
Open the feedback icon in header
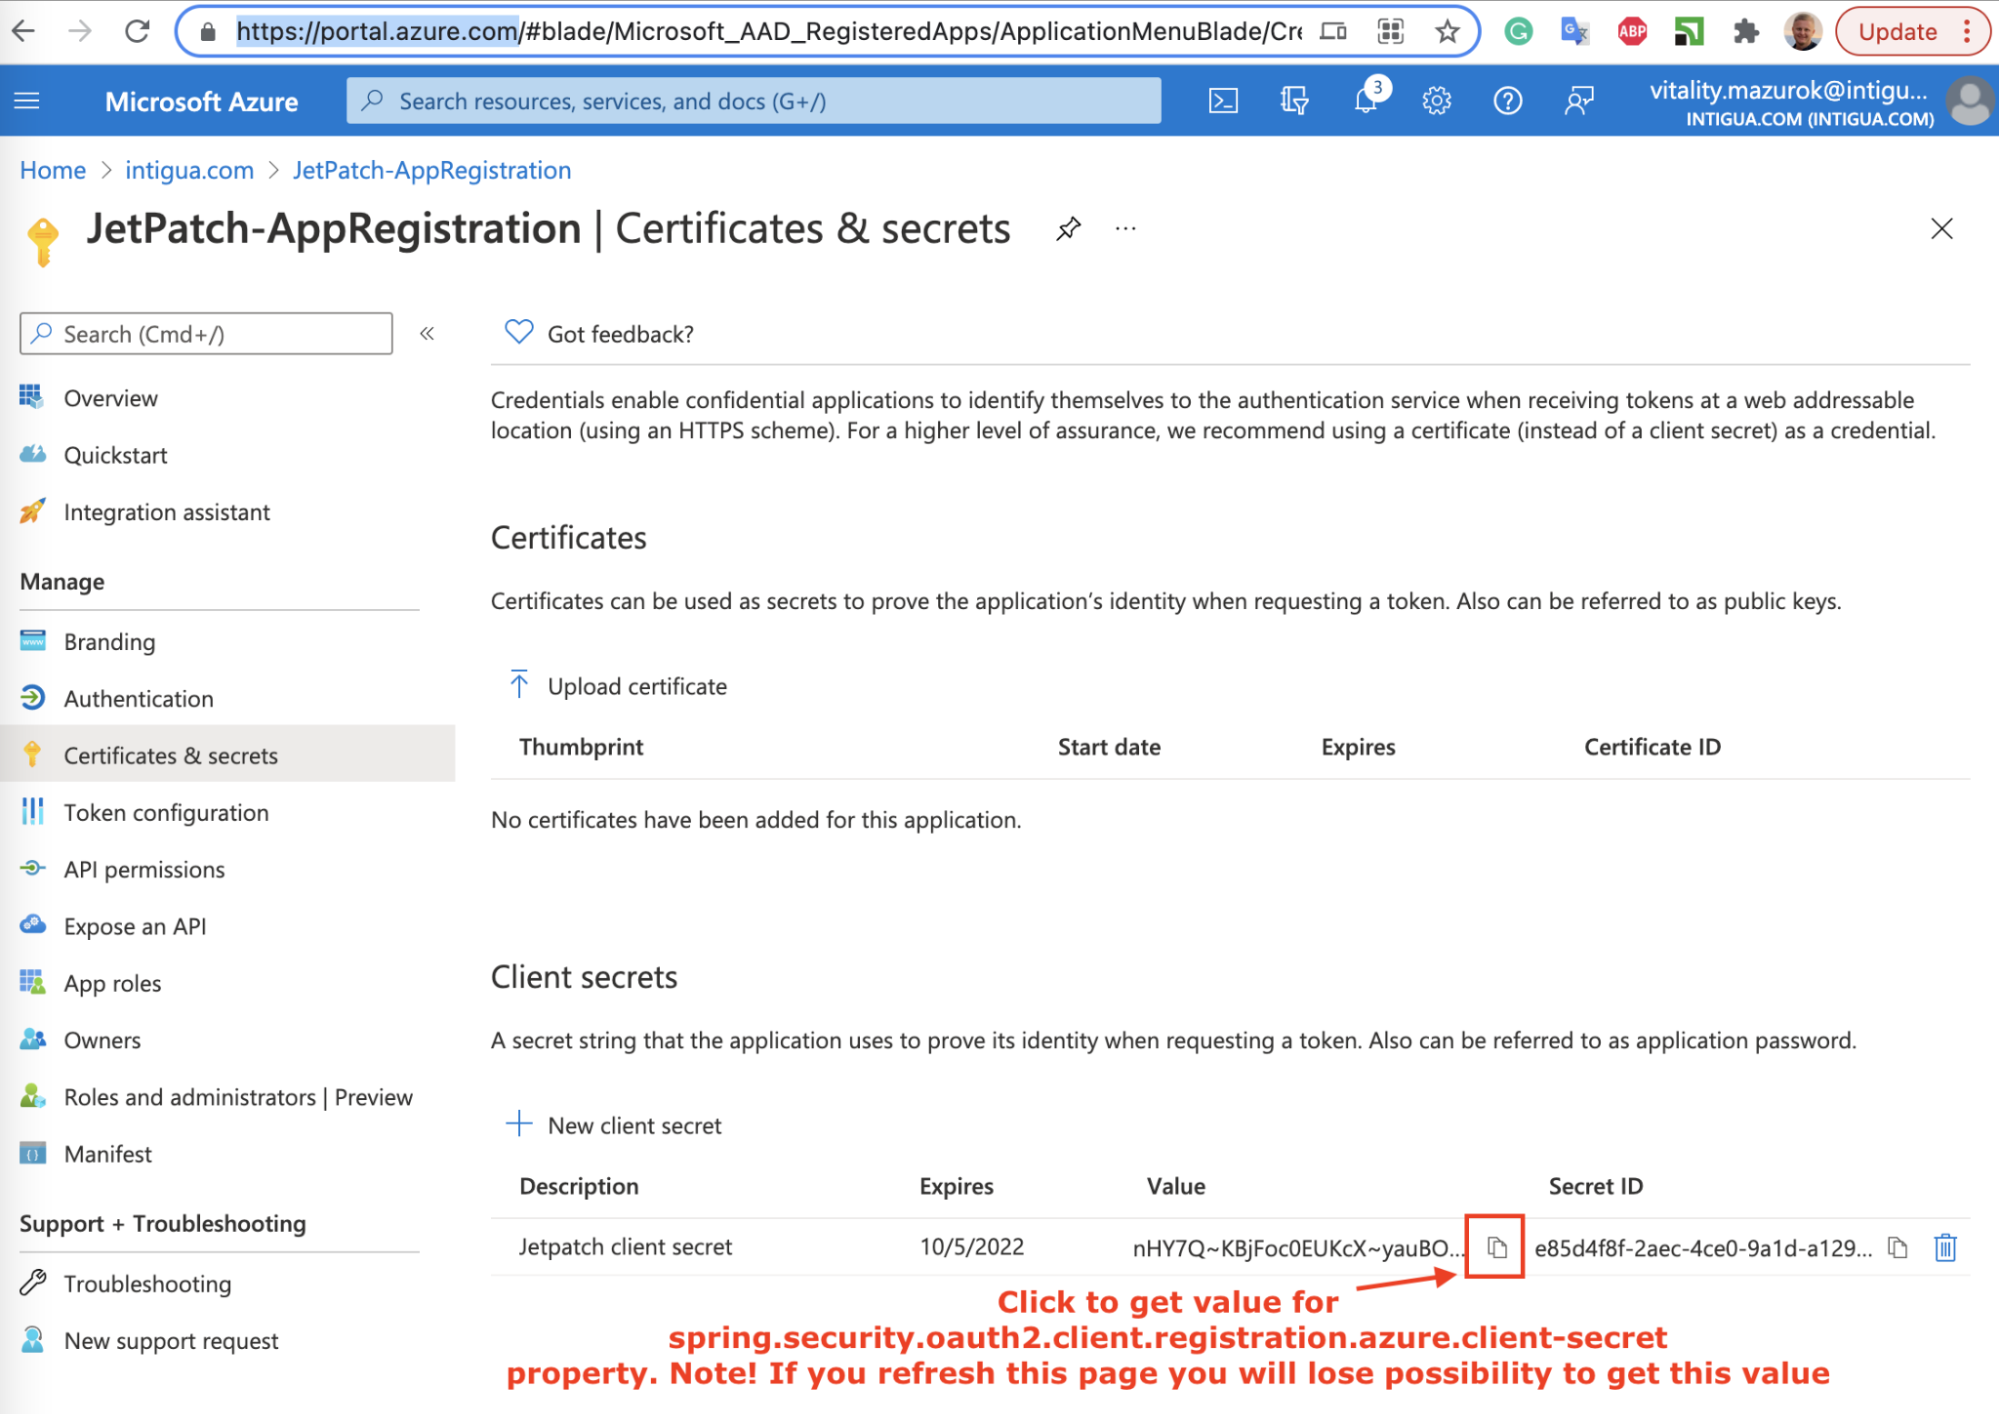pos(1578,101)
